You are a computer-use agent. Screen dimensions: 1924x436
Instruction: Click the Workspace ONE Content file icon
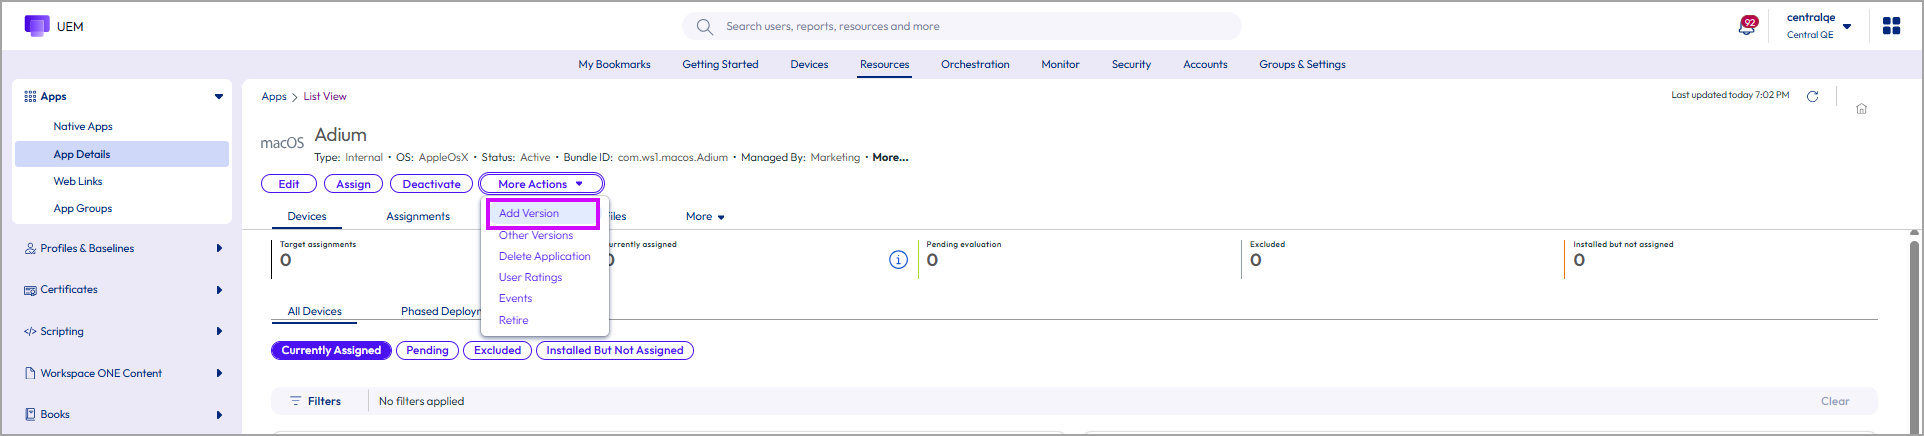click(x=30, y=373)
